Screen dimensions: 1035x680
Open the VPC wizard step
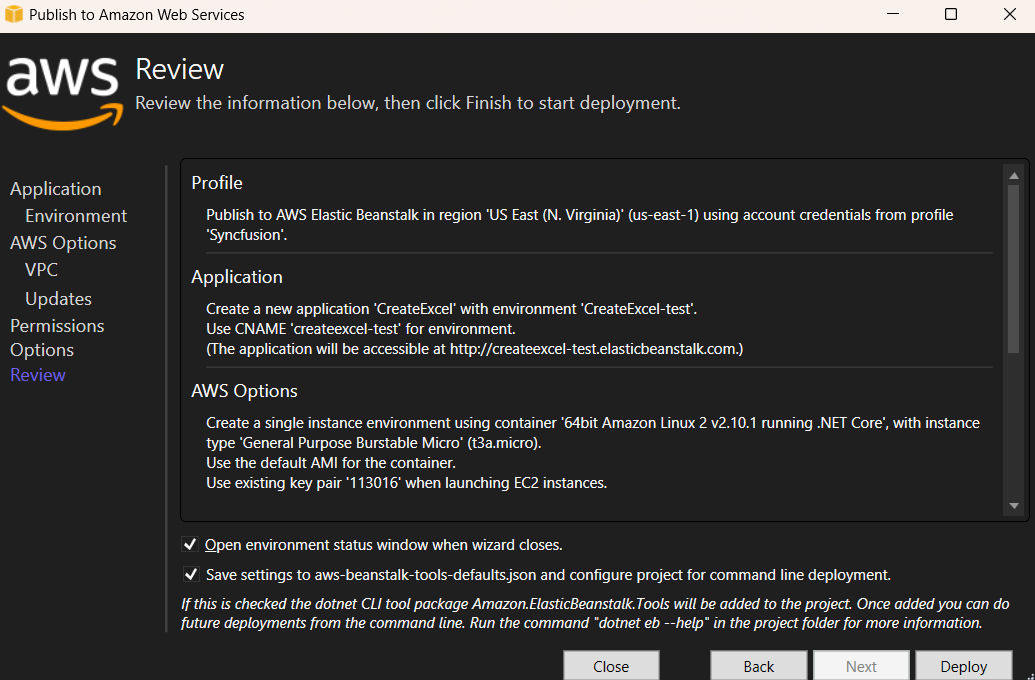[x=41, y=270]
